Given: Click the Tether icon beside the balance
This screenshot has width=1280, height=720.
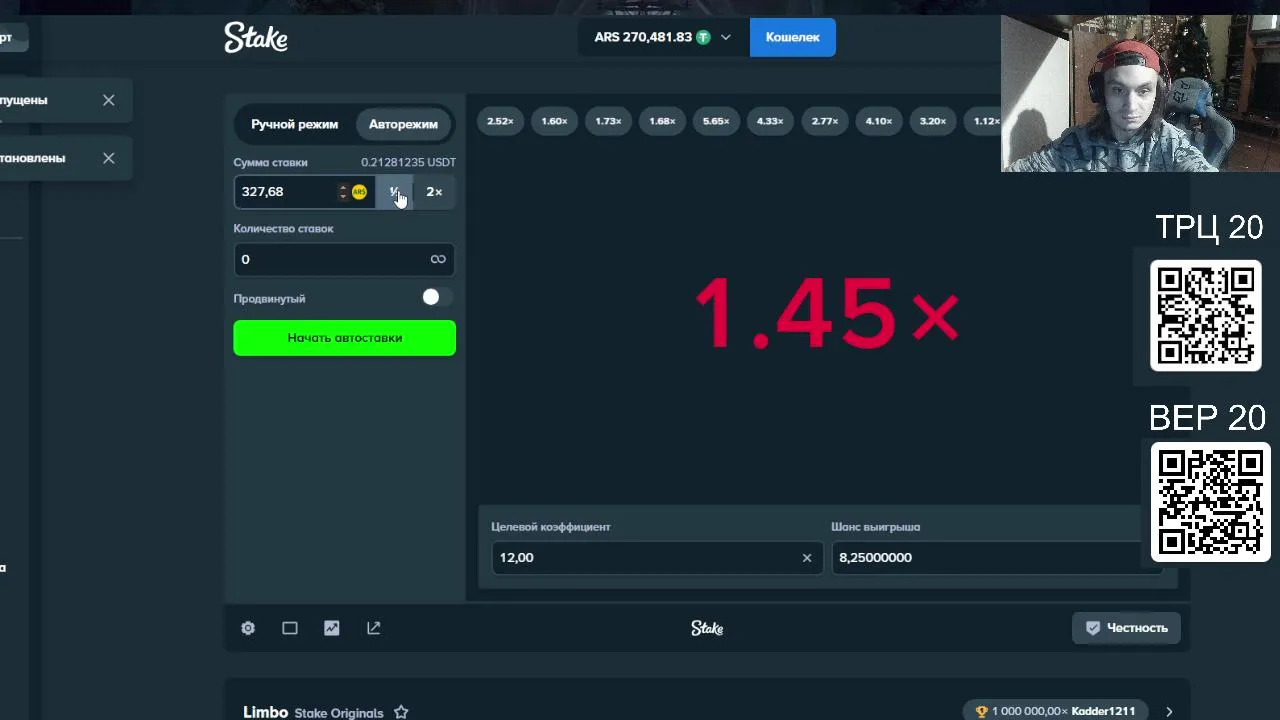Looking at the screenshot, I should 703,37.
